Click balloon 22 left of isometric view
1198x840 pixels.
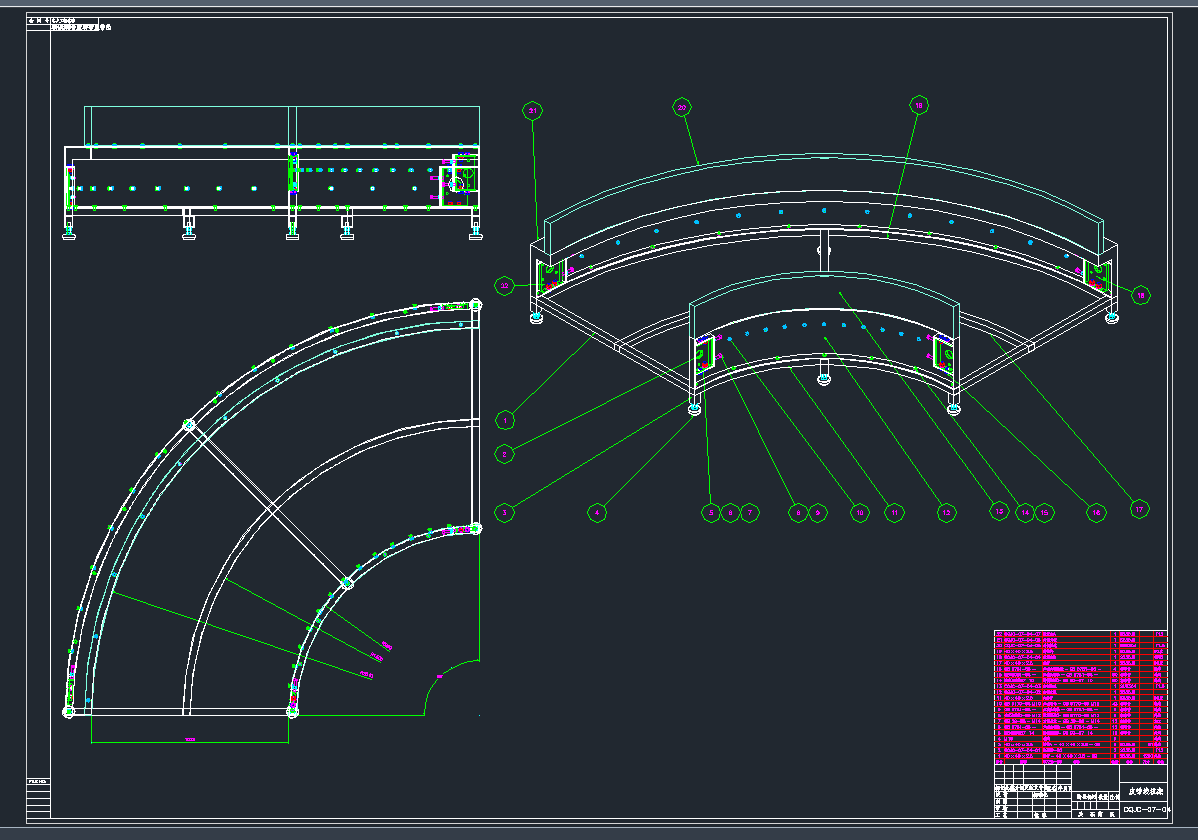(x=505, y=286)
